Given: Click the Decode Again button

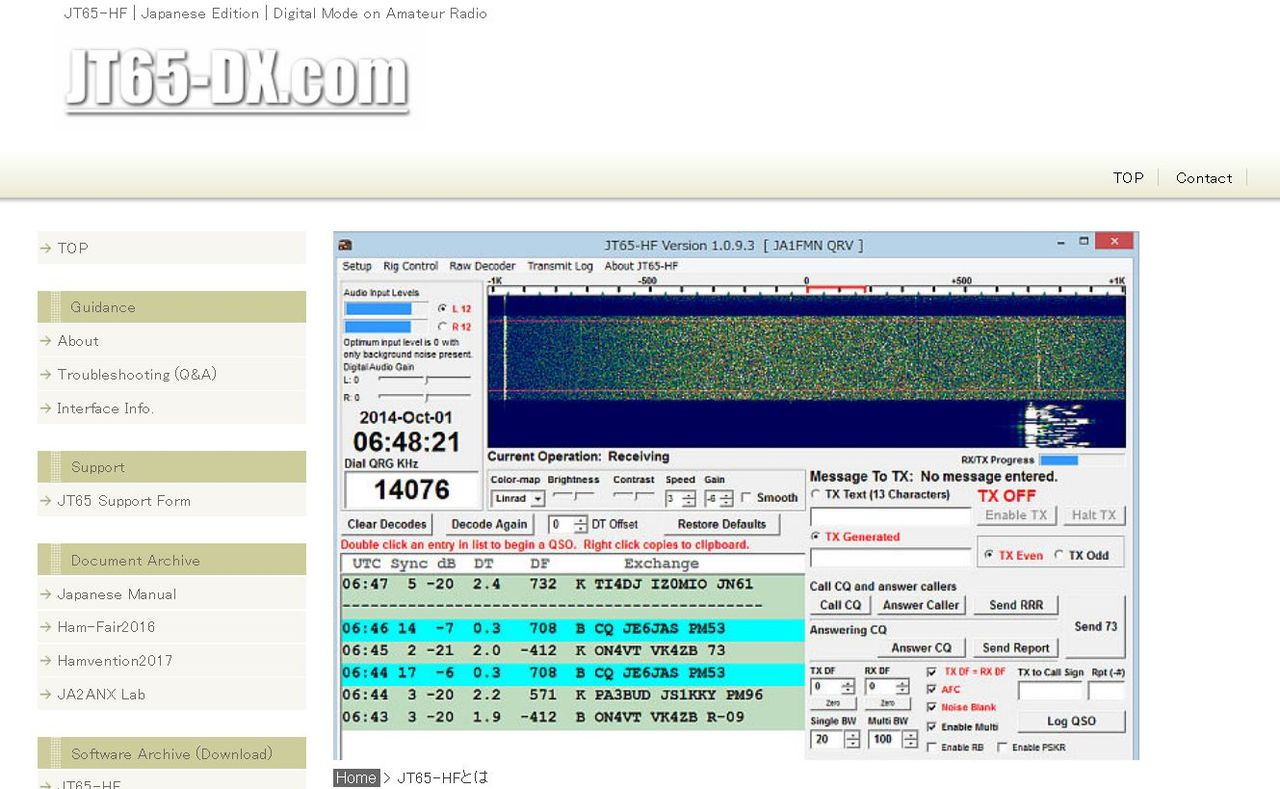Looking at the screenshot, I should (489, 524).
